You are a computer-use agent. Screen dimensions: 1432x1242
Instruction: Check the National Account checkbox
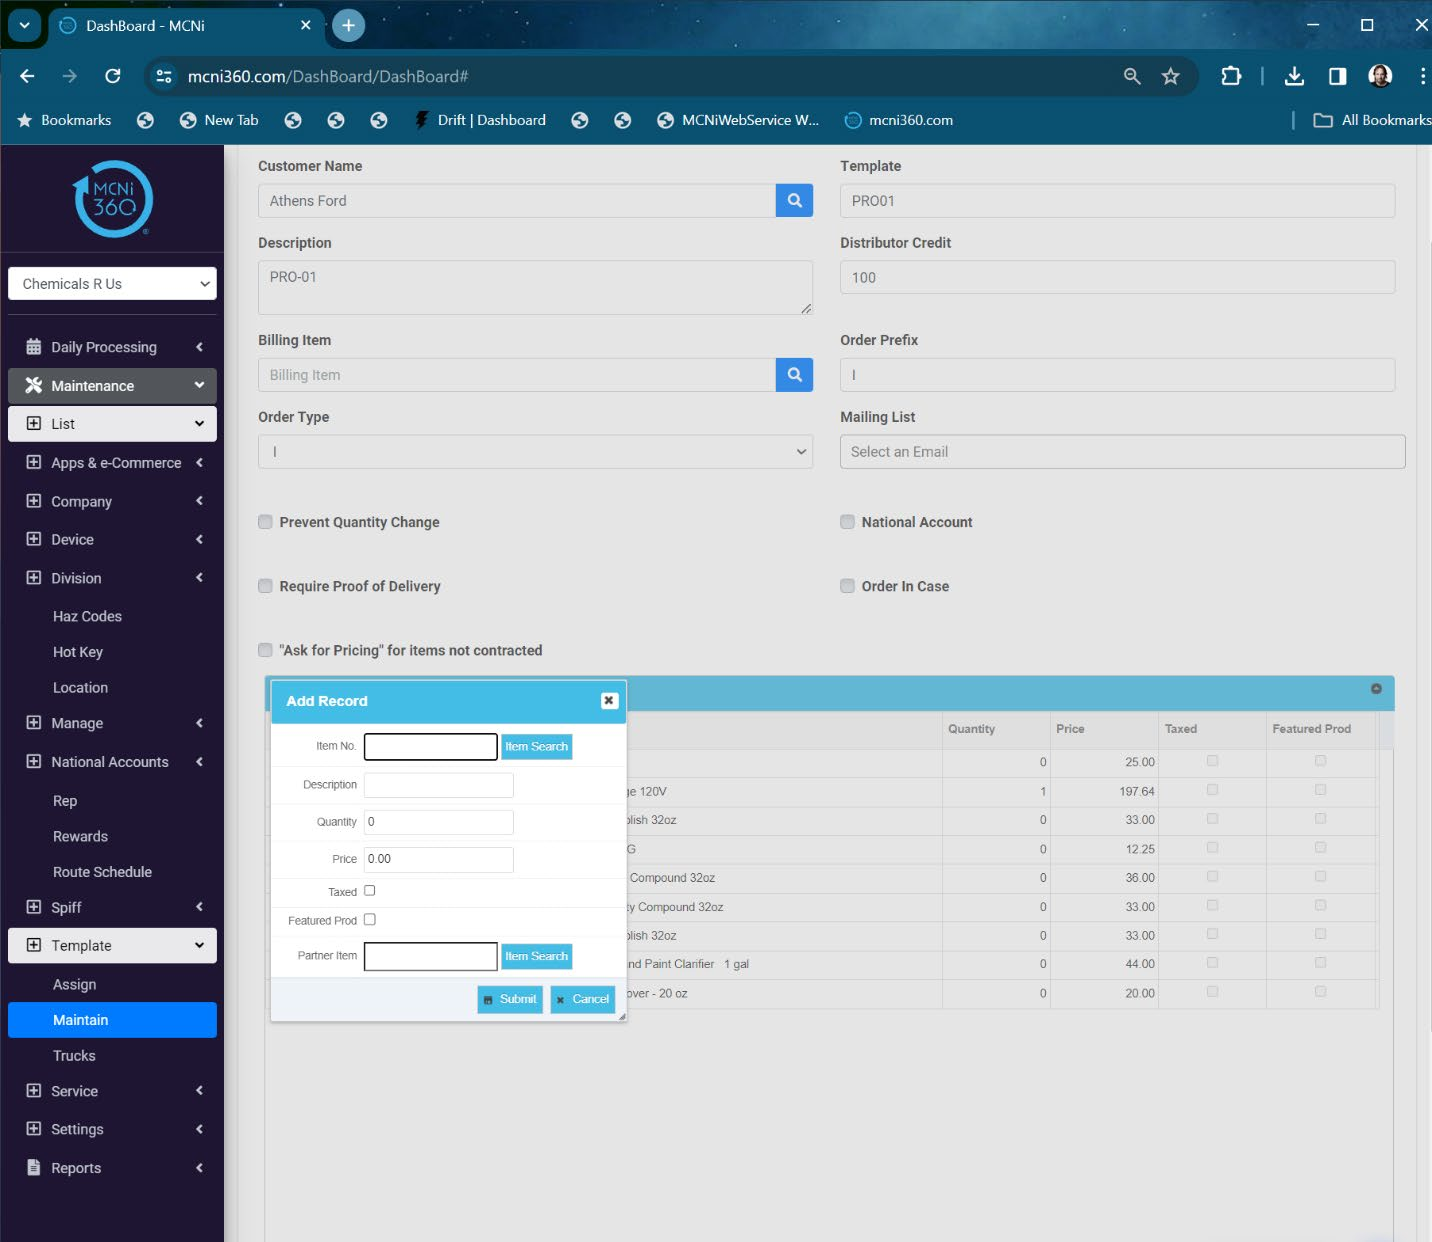[x=847, y=521]
